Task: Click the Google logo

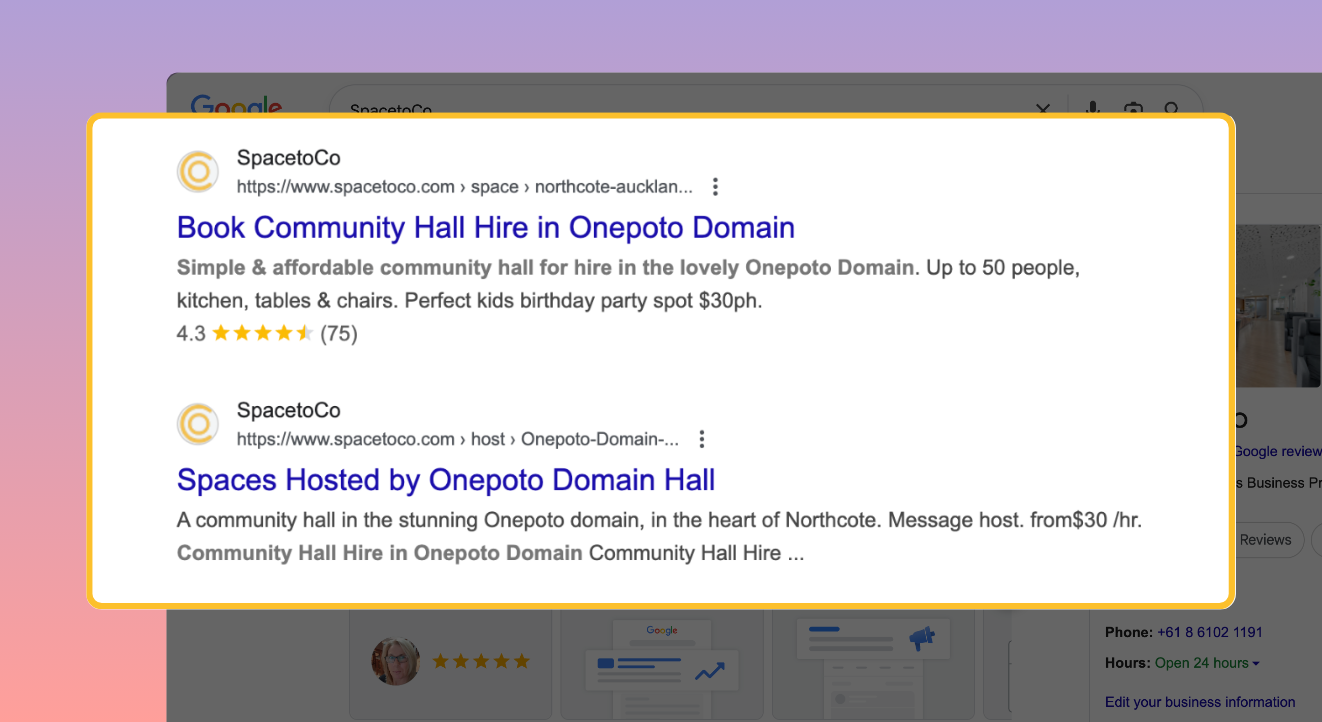Action: pos(236,104)
